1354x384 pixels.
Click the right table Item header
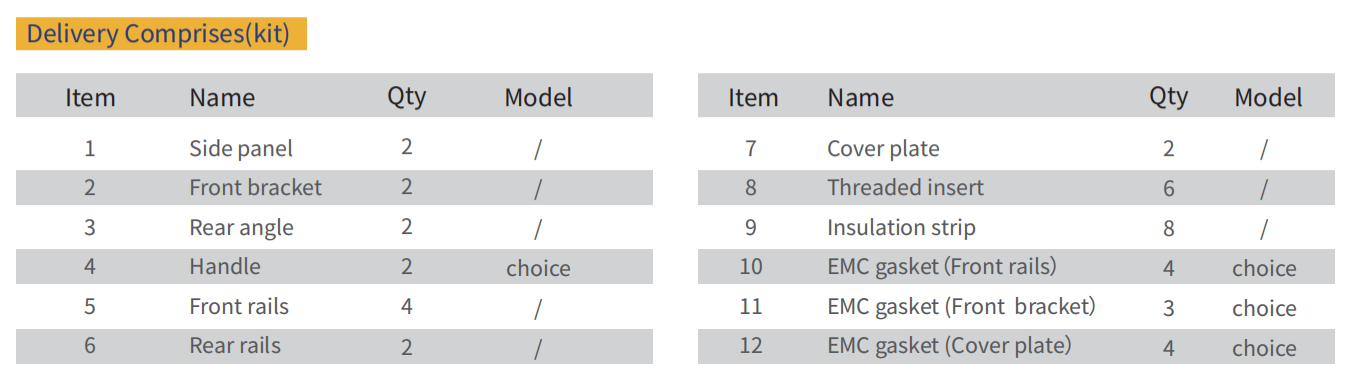pos(753,98)
